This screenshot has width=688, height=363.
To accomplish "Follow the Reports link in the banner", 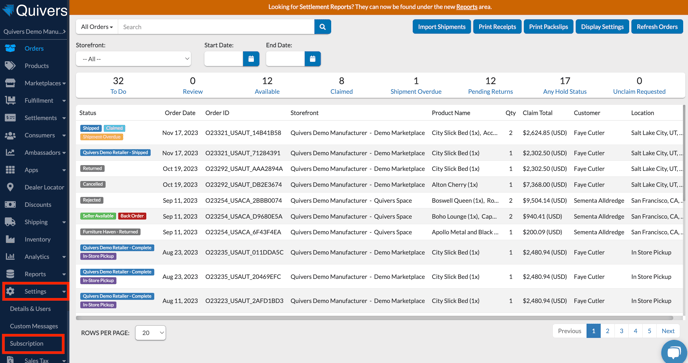I will coord(466,7).
